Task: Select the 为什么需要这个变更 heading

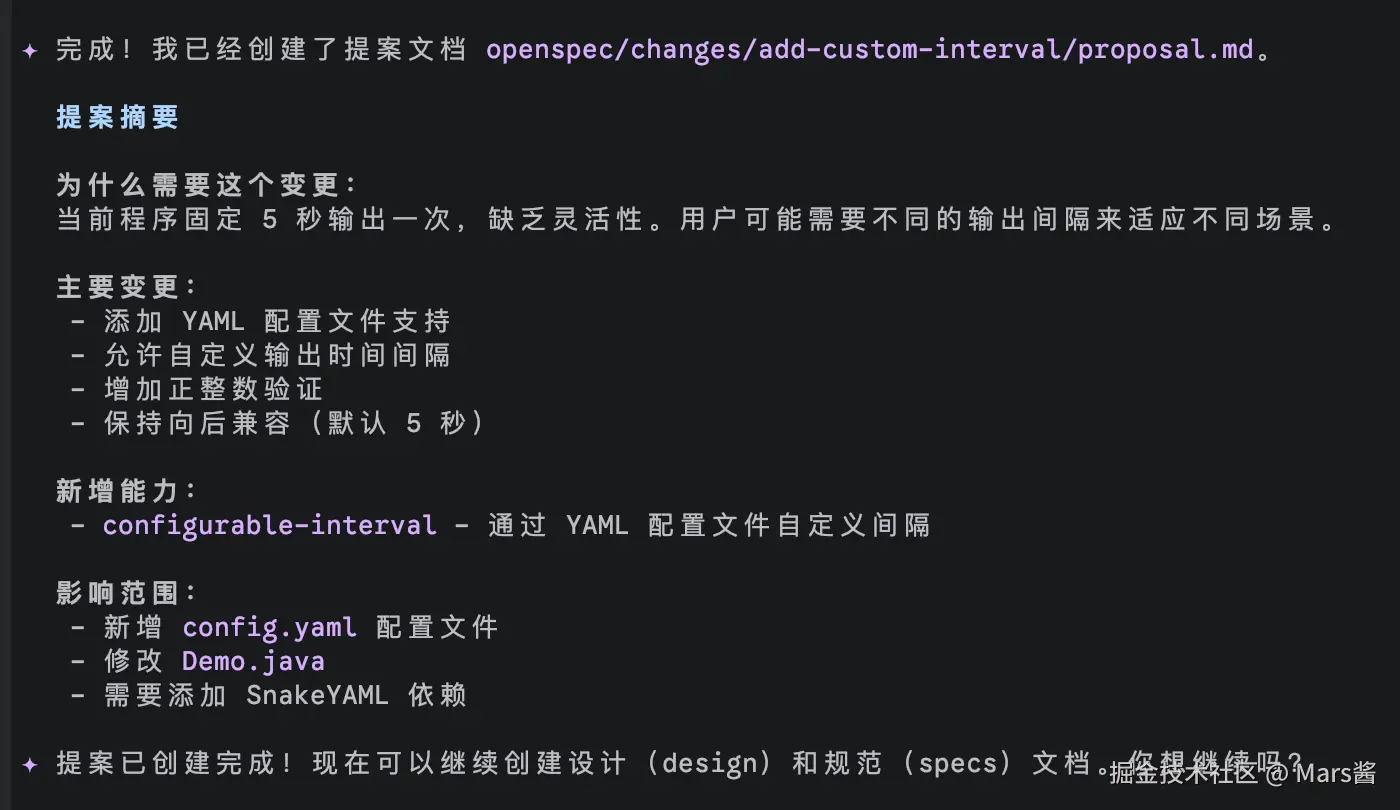Action: coord(206,186)
